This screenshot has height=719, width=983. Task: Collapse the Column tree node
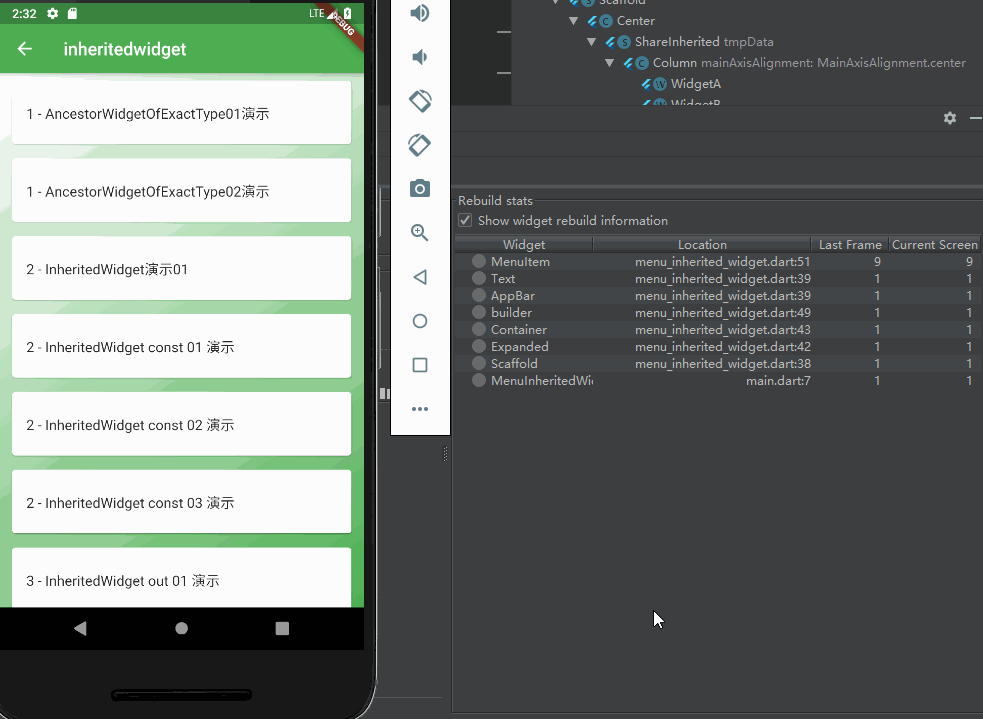coord(609,63)
